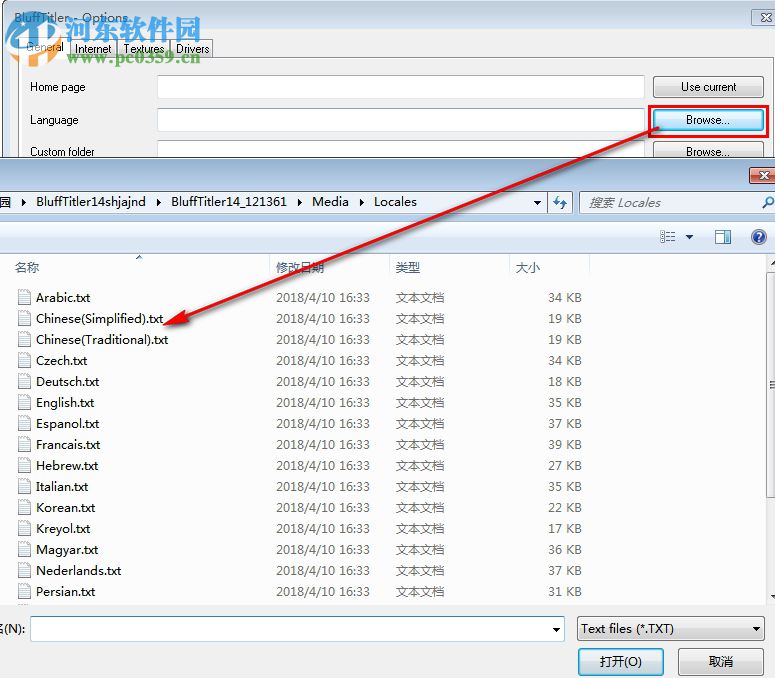
Task: Select Chinese(Simplified).txt file
Action: (x=99, y=319)
